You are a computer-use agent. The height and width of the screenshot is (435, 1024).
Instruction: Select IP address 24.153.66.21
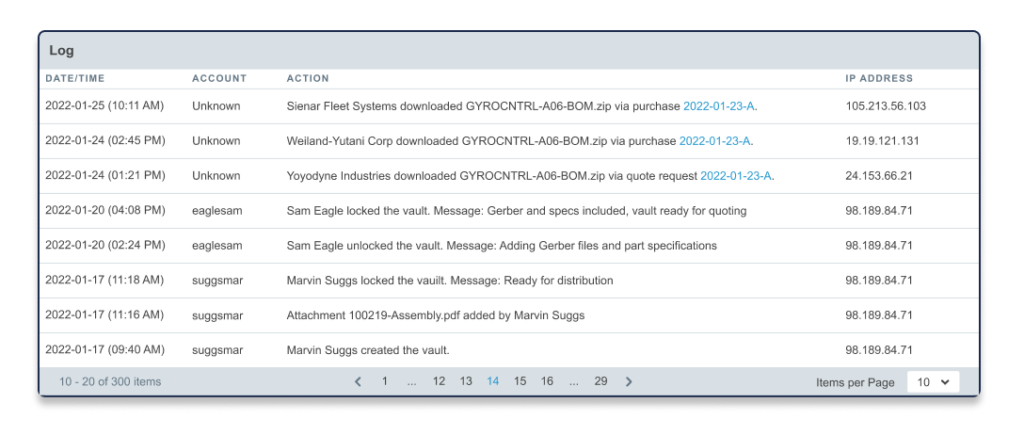[879, 176]
